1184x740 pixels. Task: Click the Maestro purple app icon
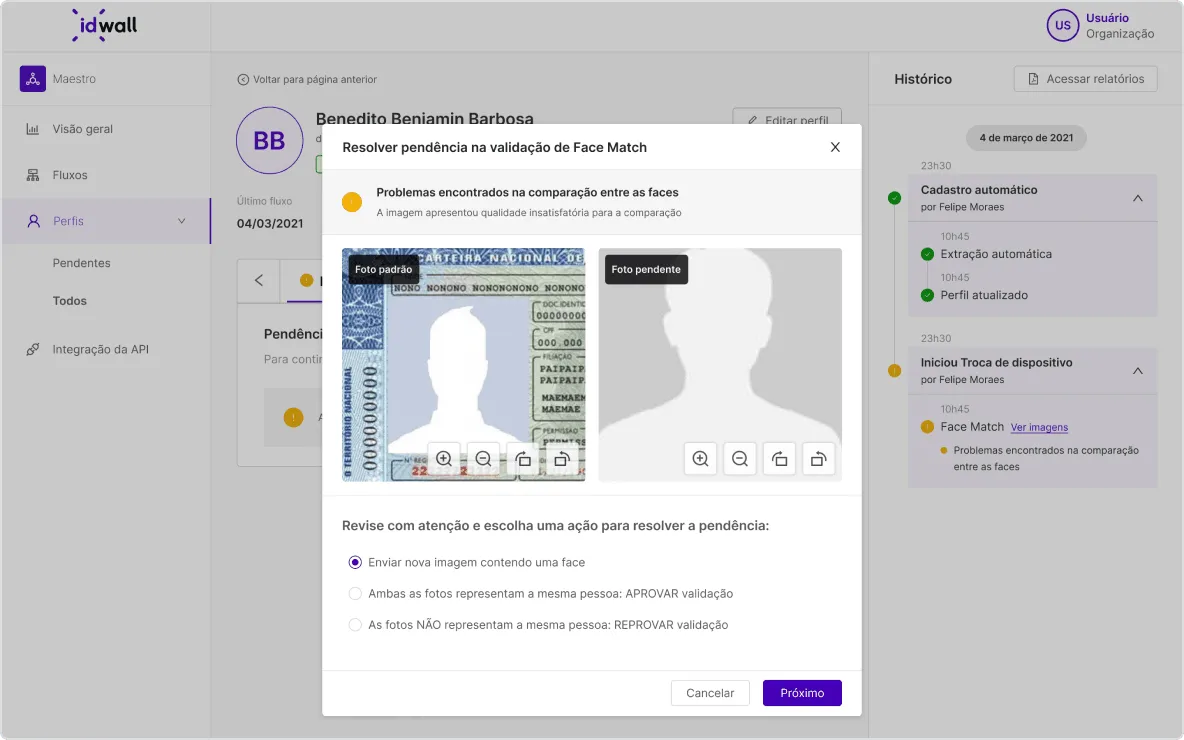(x=32, y=79)
